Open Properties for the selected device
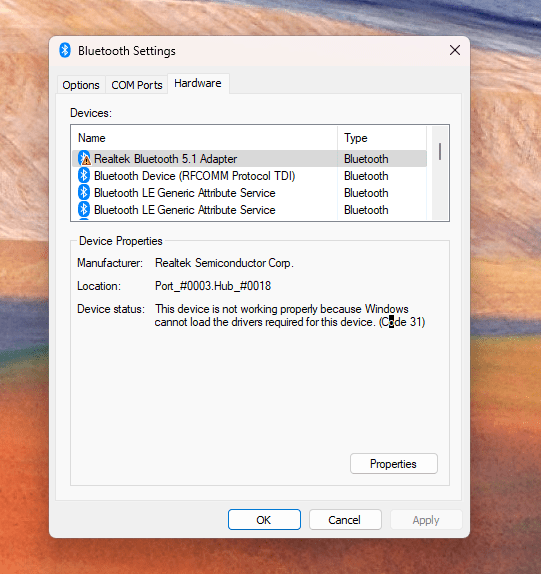Viewport: 541px width, 574px height. click(393, 463)
